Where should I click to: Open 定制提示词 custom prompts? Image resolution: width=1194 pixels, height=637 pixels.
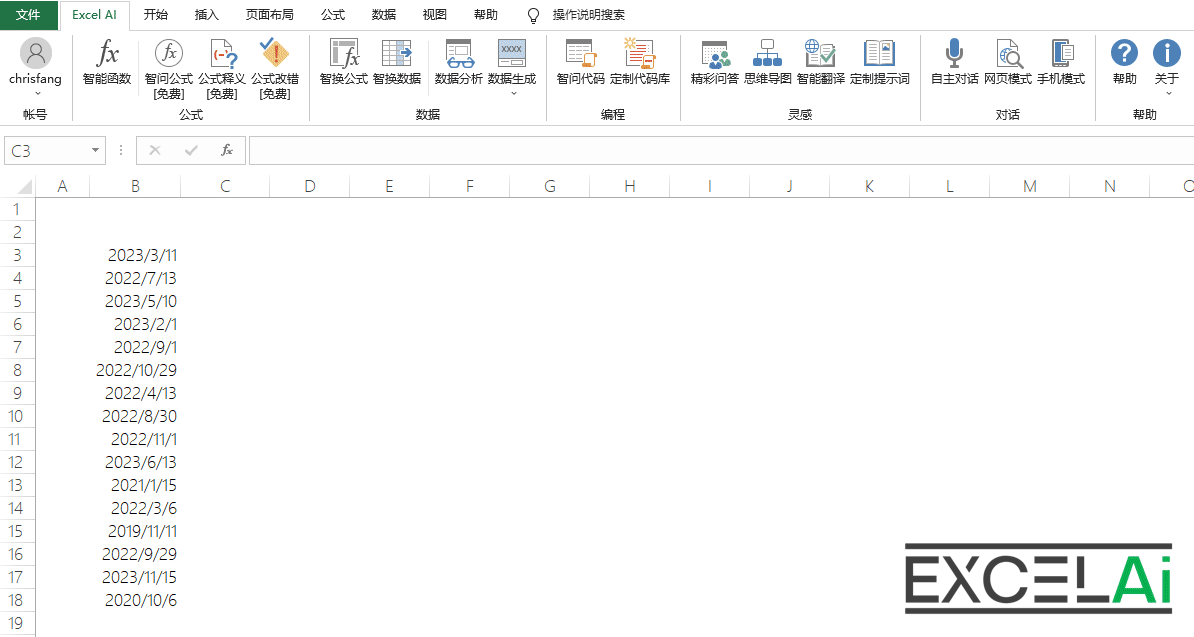point(880,62)
